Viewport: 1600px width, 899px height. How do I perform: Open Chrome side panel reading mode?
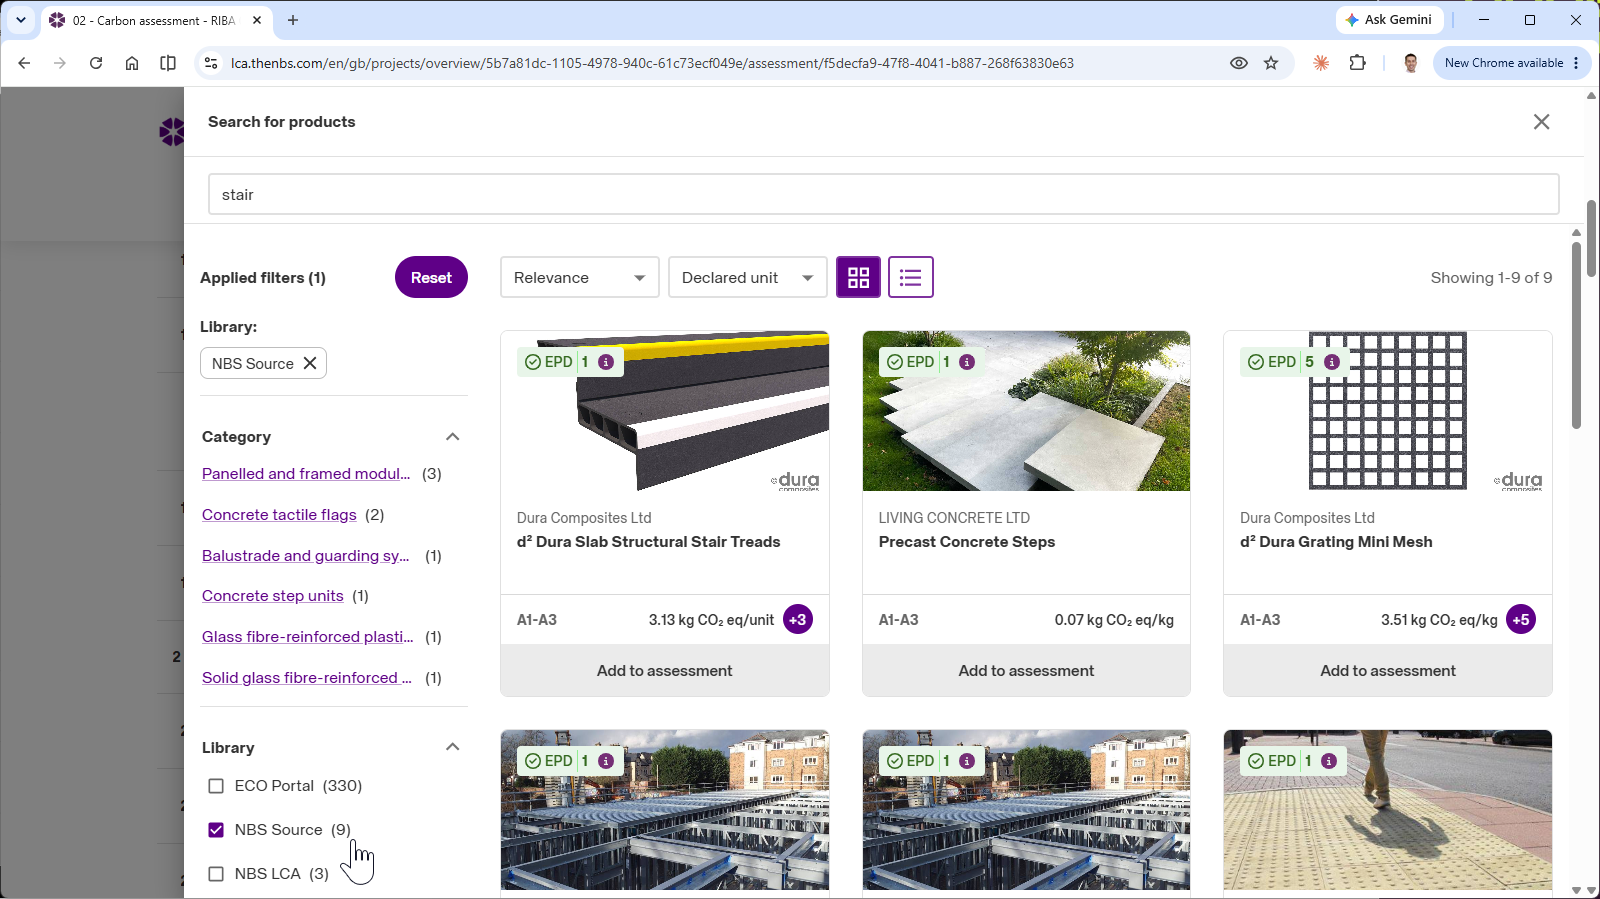click(x=168, y=63)
